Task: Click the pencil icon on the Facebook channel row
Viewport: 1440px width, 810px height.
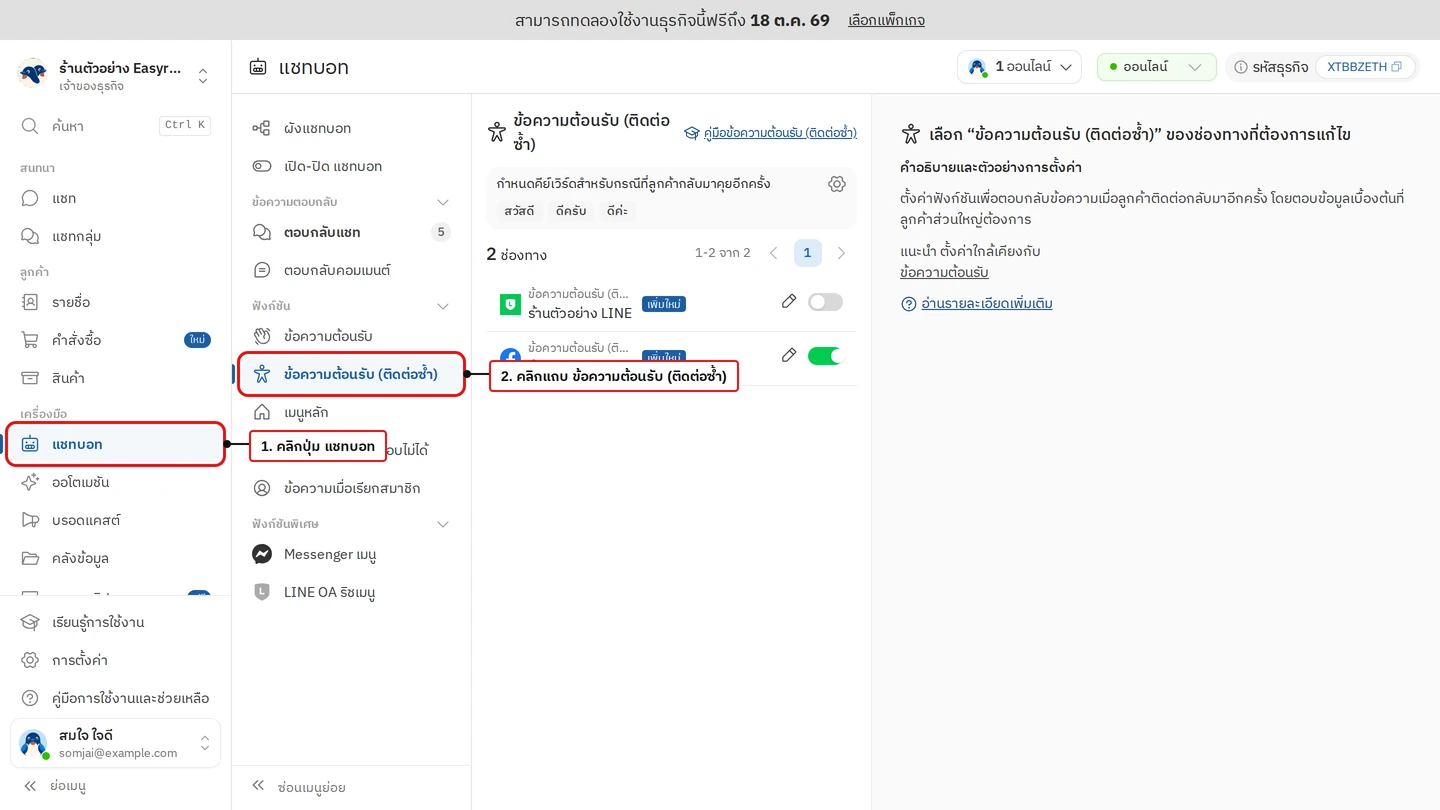Action: coord(789,355)
